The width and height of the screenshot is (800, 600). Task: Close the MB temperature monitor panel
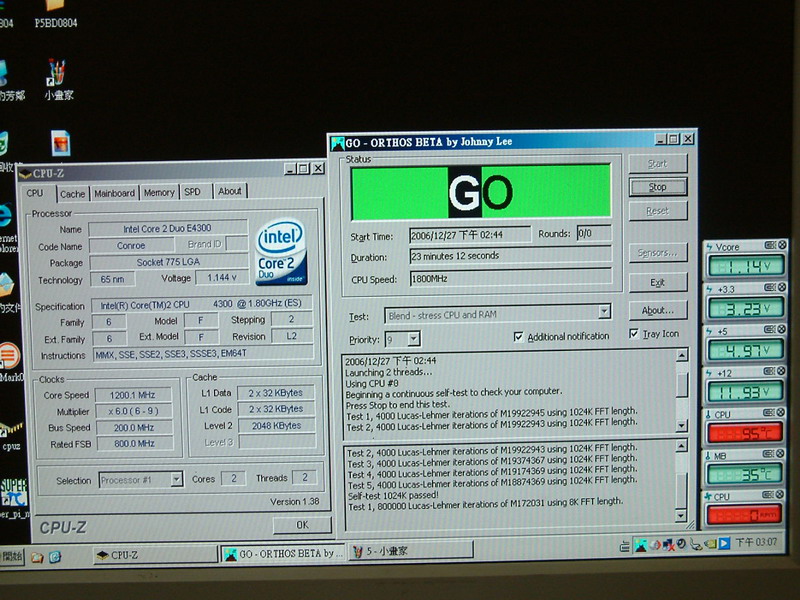780,454
